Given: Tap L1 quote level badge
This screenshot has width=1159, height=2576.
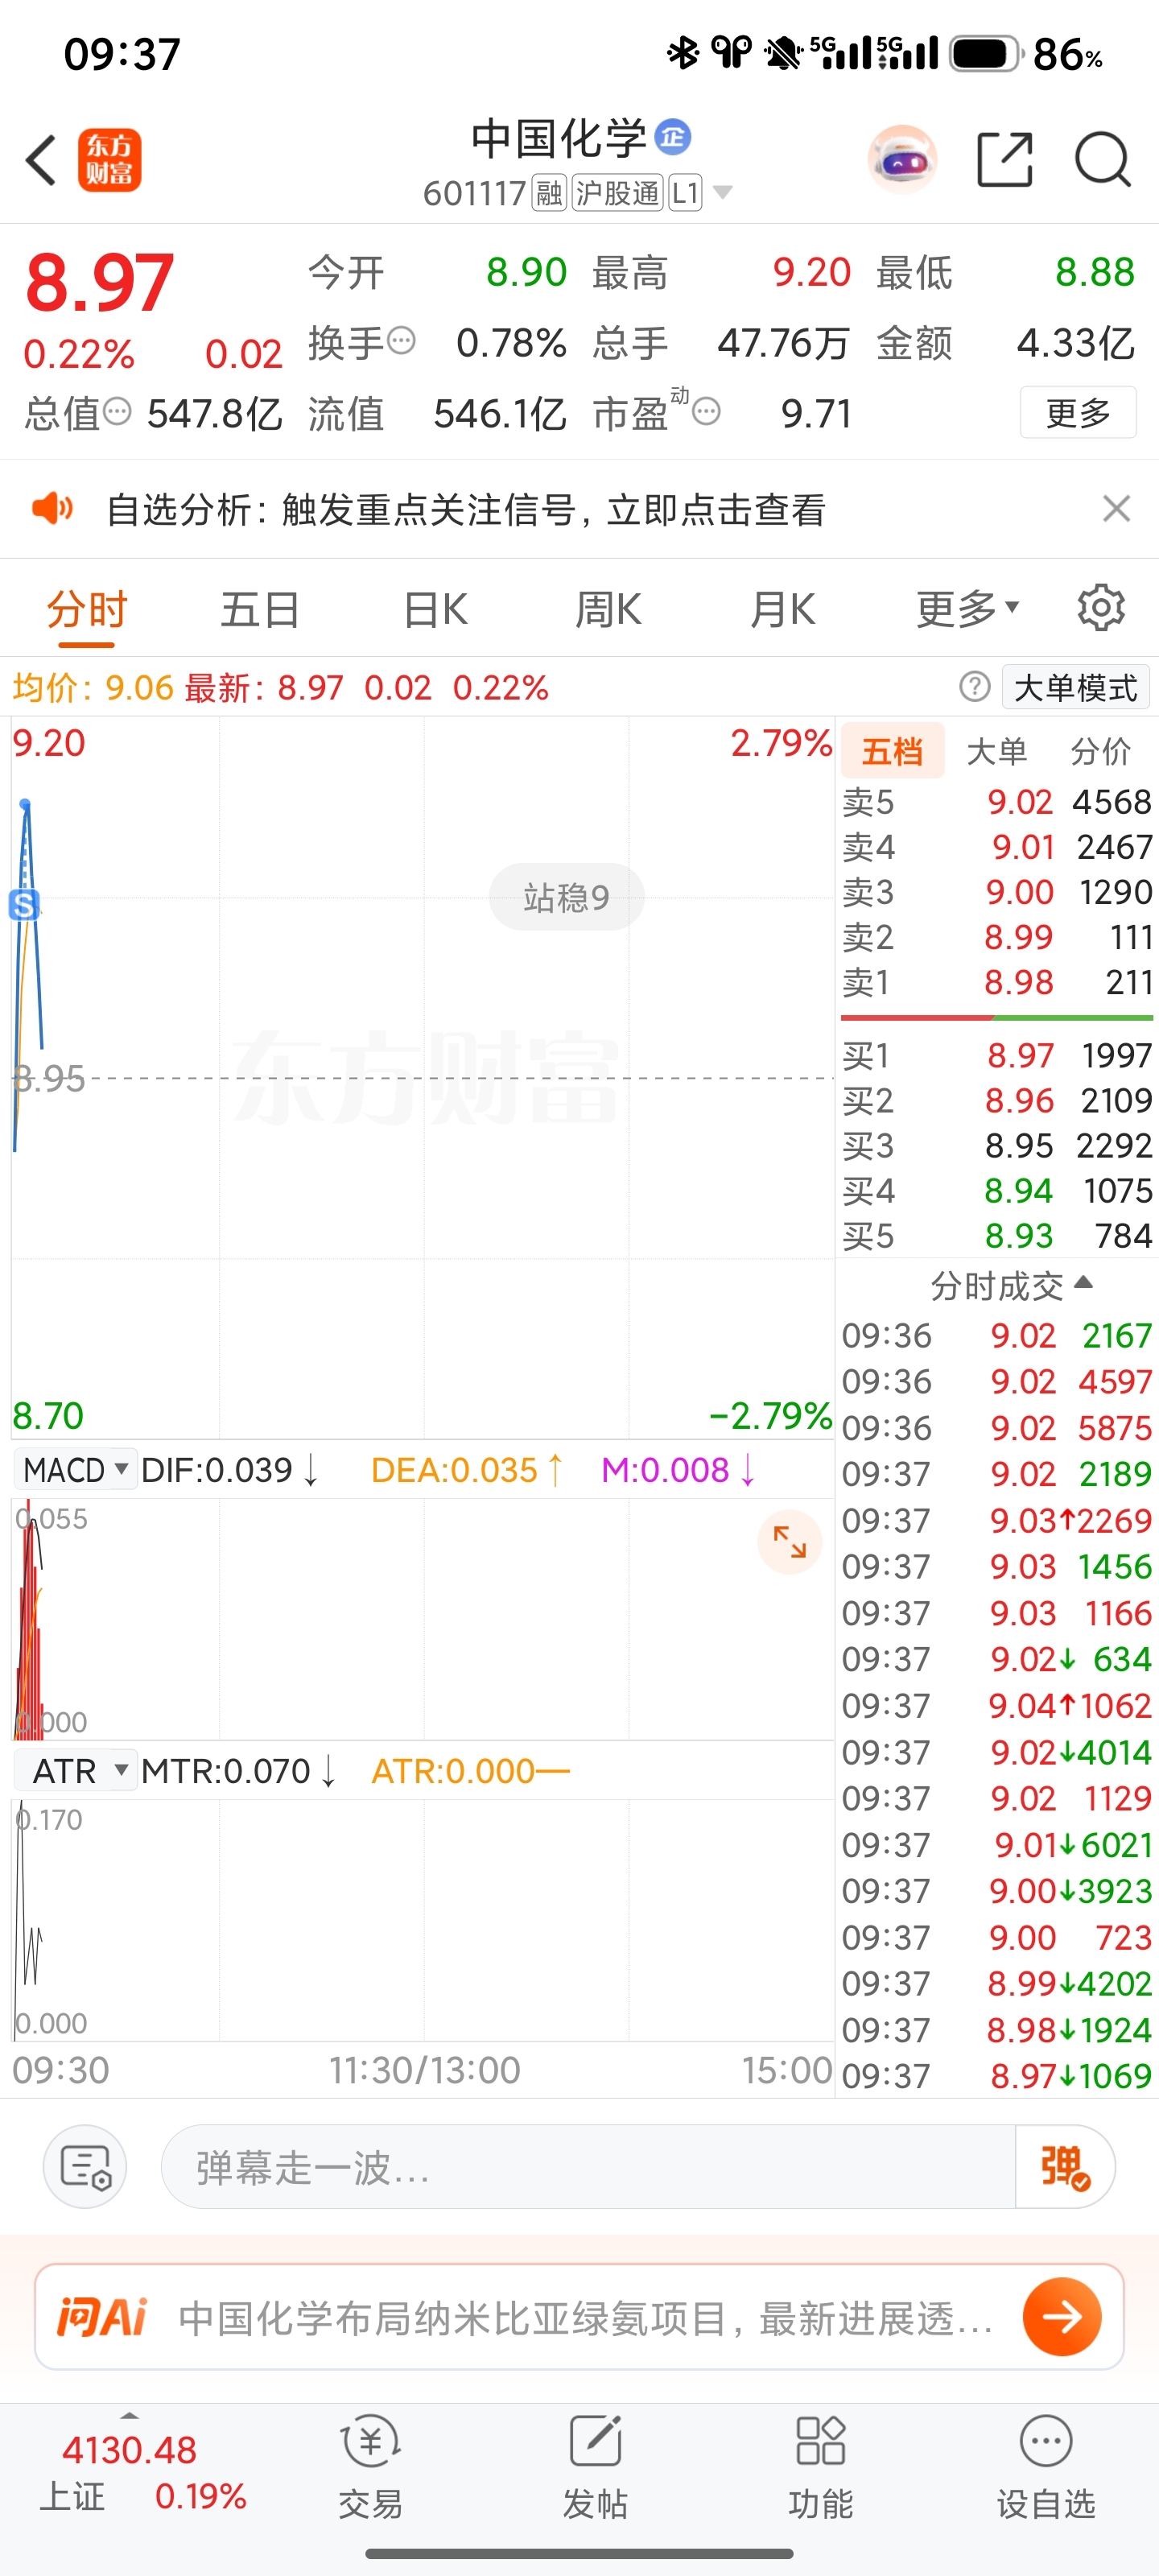Looking at the screenshot, I should tap(685, 192).
